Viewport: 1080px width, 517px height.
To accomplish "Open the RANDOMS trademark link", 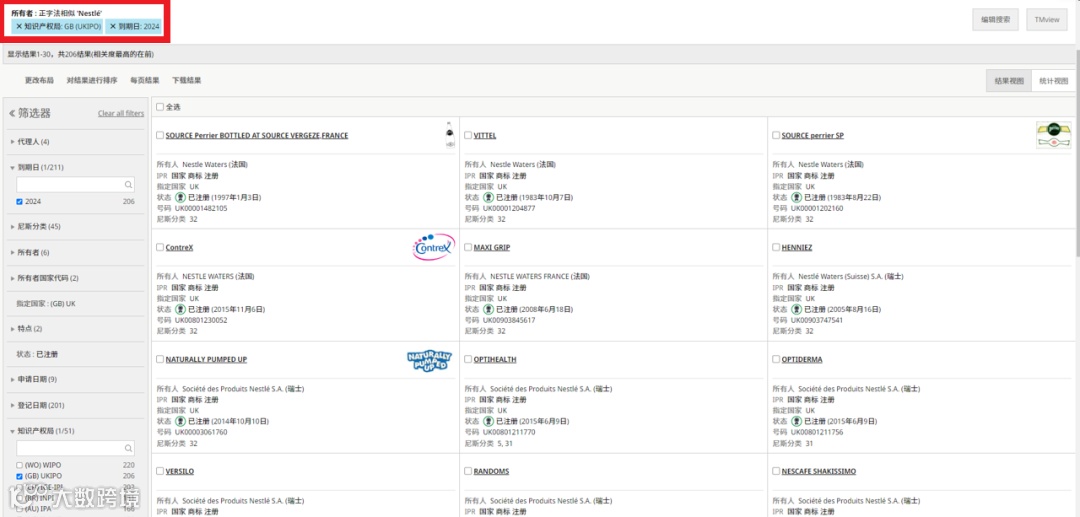I will (490, 472).
